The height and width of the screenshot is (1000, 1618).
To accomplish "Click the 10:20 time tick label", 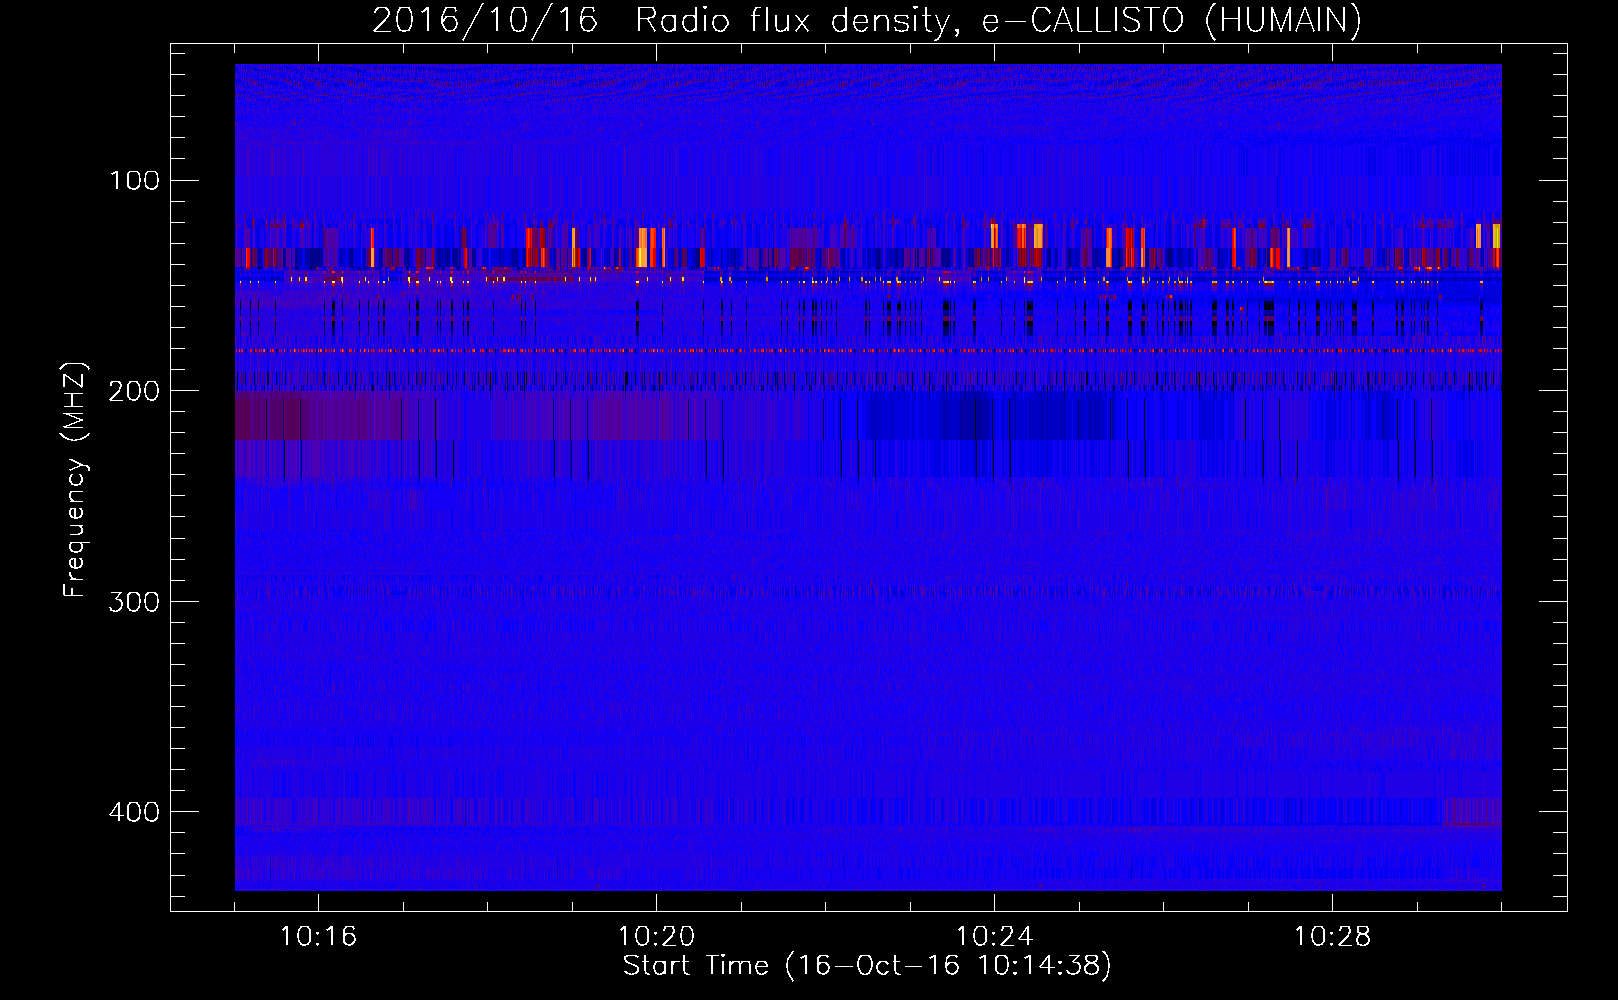I will 656,937.
